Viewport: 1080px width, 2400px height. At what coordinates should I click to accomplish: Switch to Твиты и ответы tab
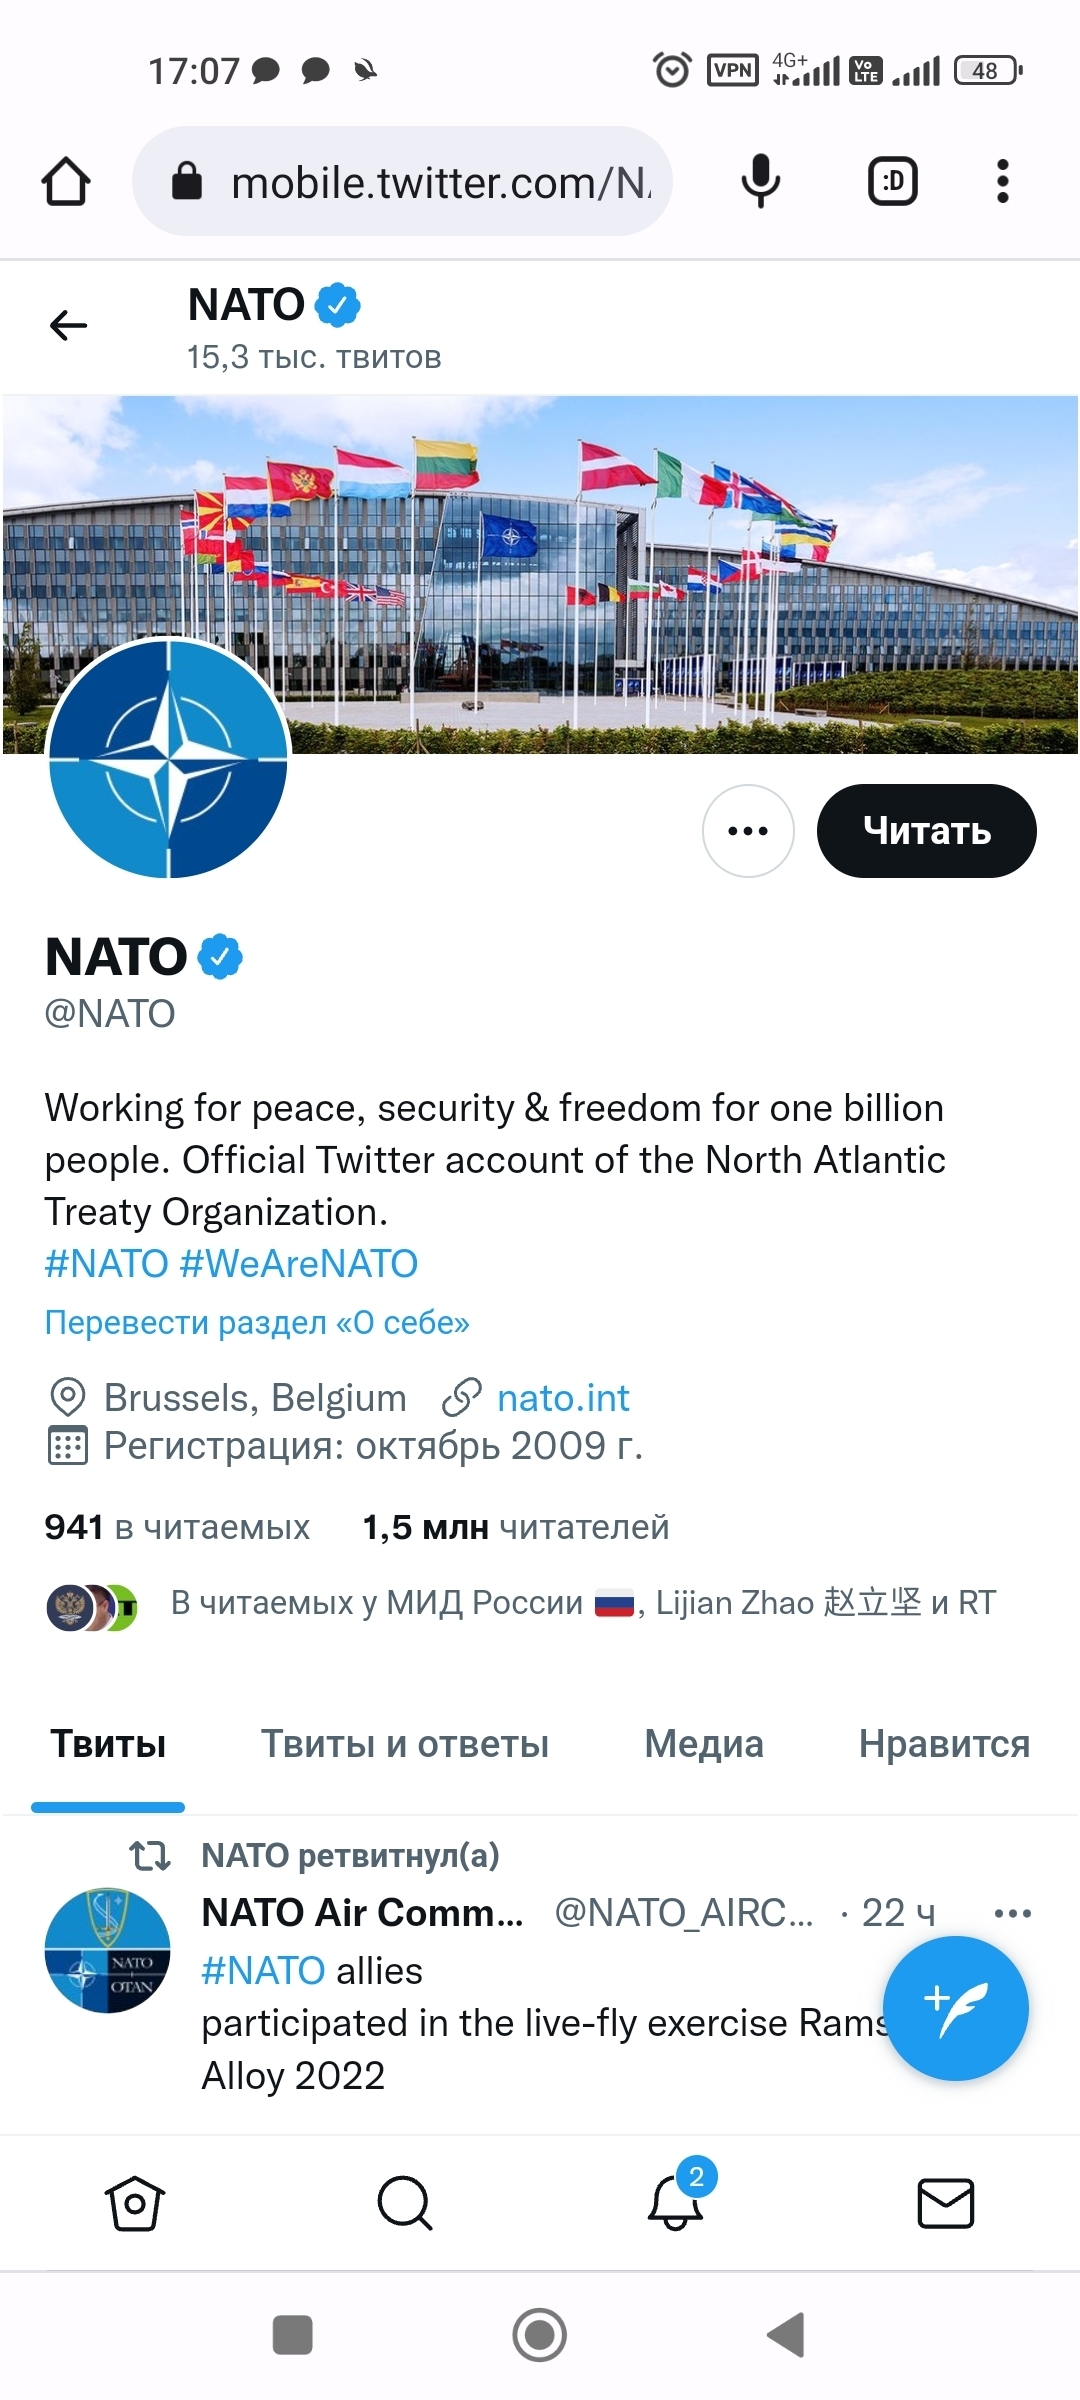point(405,1744)
